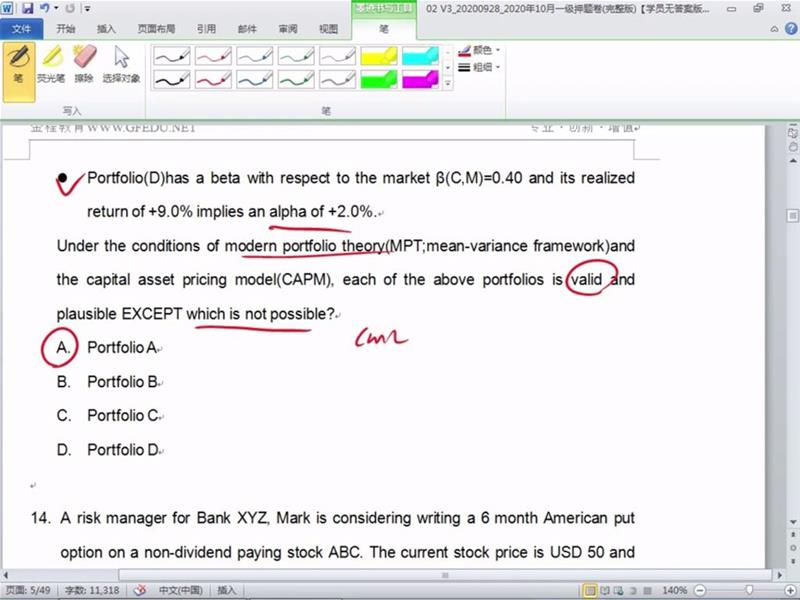Toggle the Insert (插入) mode in status bar
Screen dimensions: 800x600
[x=227, y=590]
